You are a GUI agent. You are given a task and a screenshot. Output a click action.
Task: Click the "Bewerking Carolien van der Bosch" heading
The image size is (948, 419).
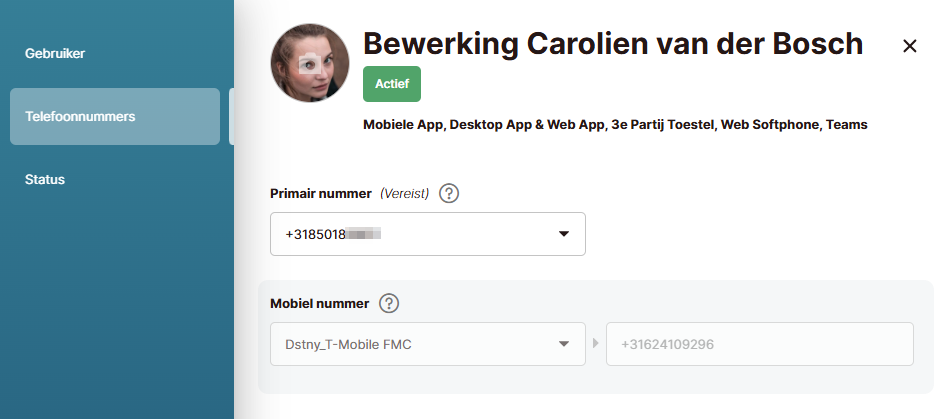tap(612, 44)
